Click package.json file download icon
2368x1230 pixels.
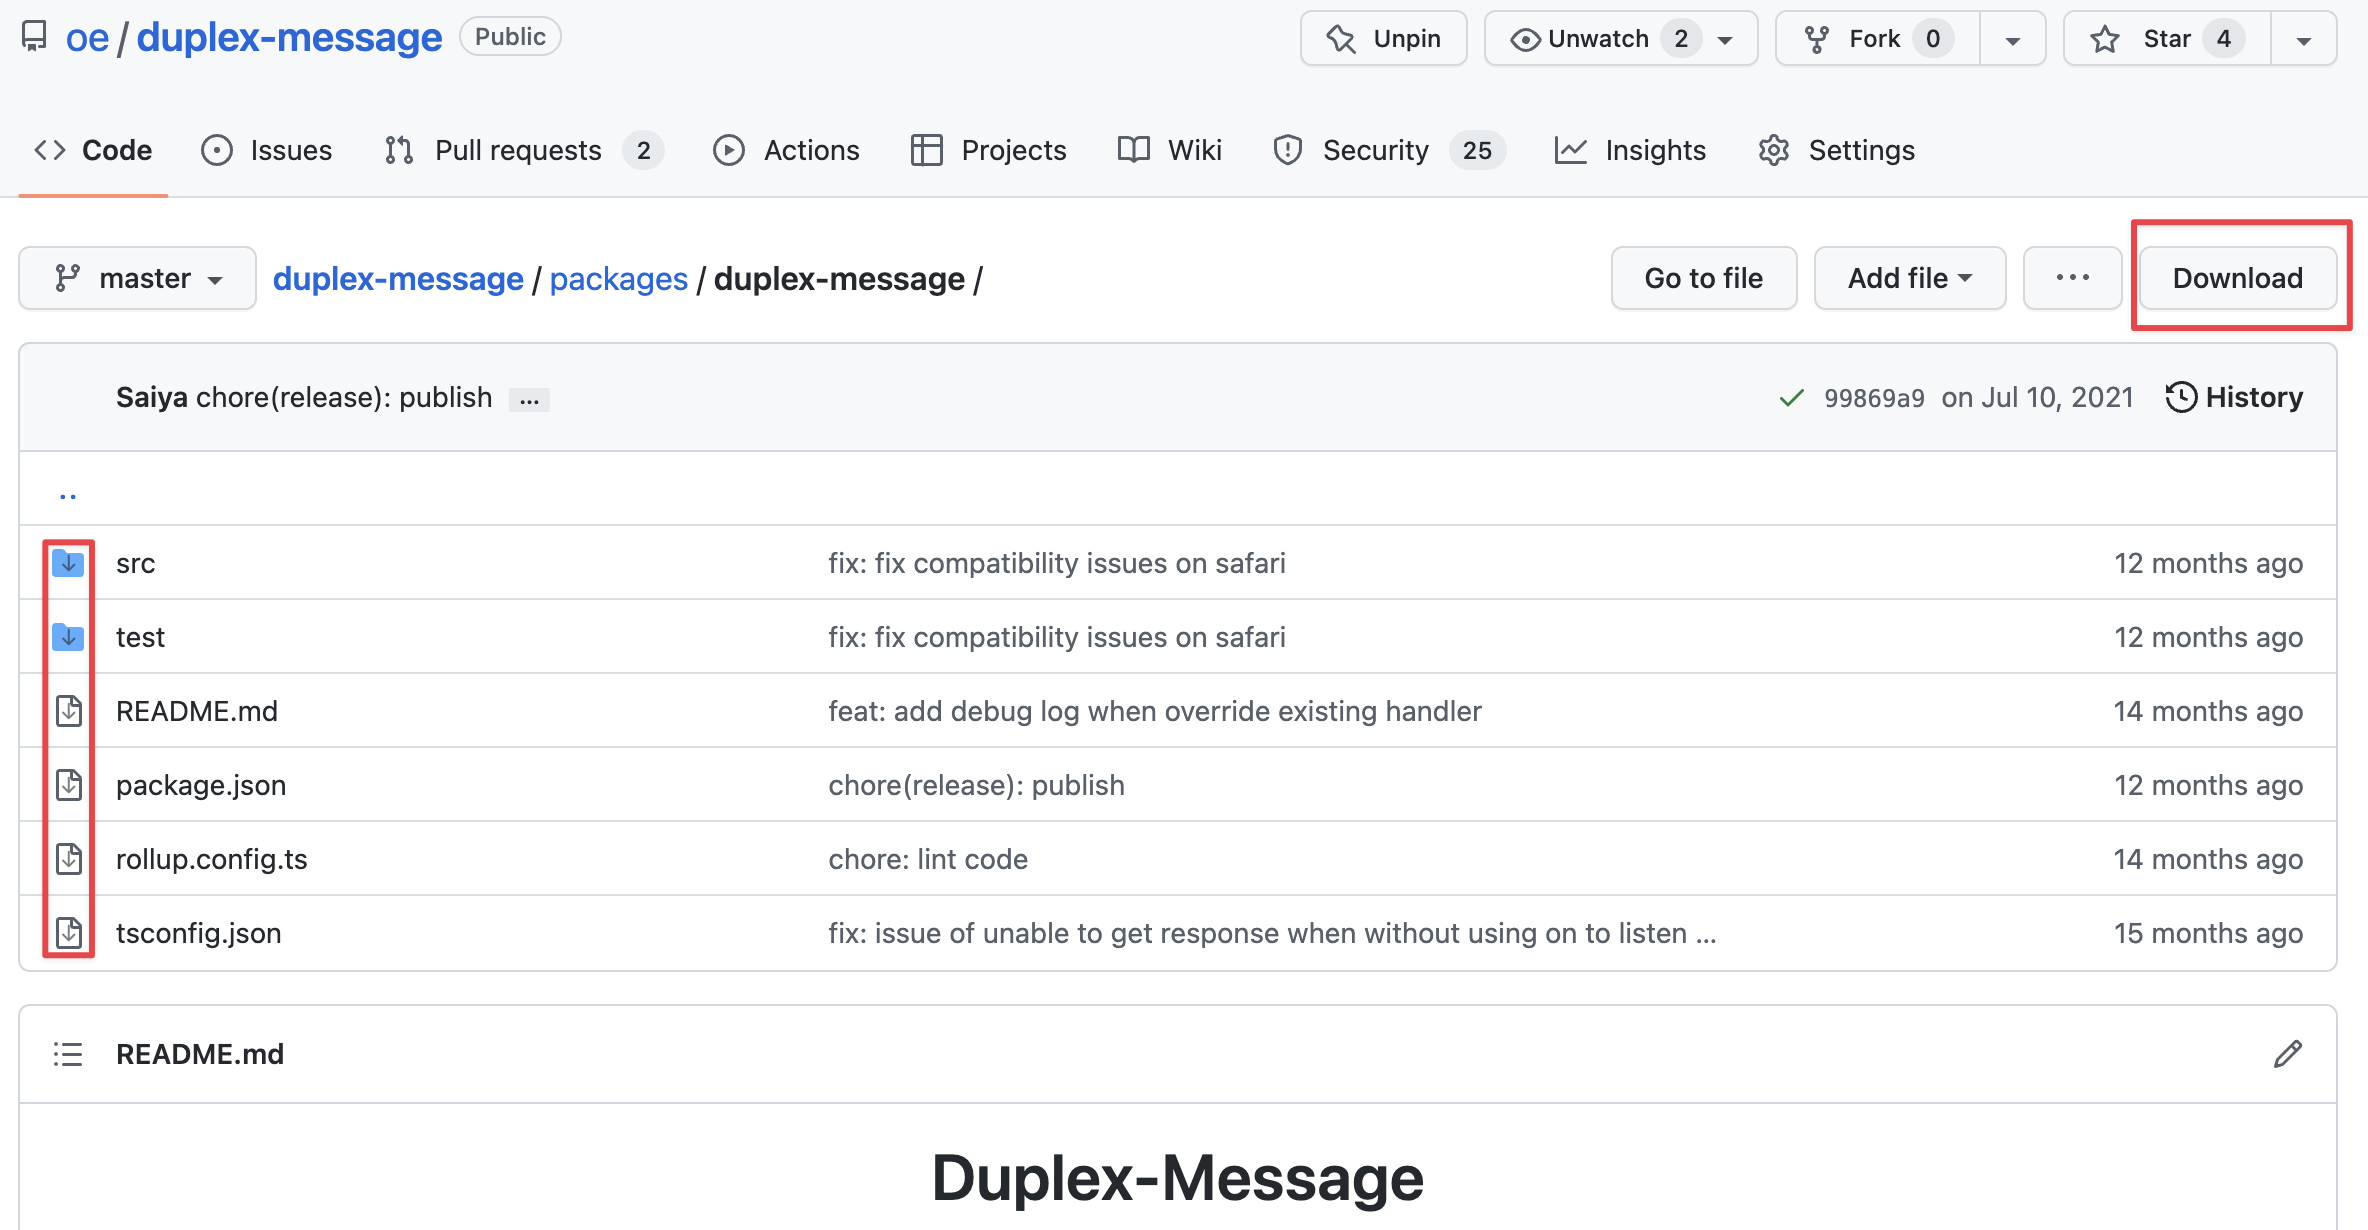(x=68, y=785)
